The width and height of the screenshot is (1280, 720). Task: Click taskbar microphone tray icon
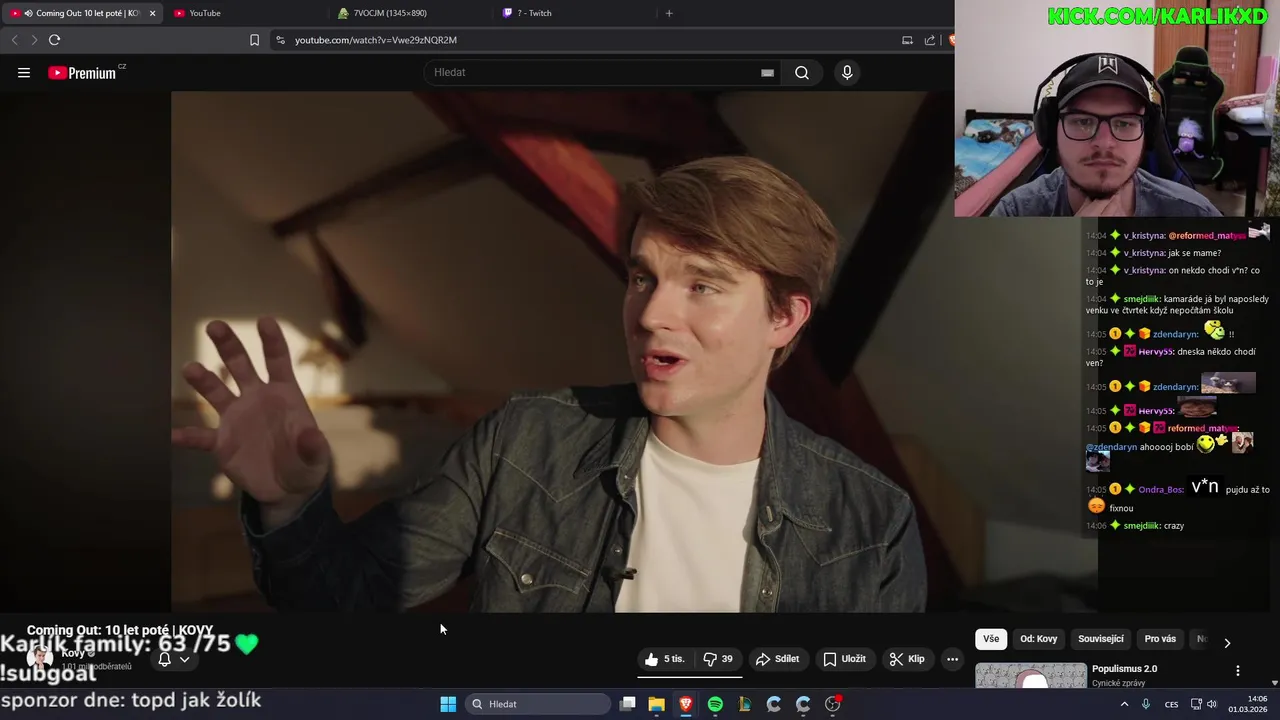tap(1146, 704)
